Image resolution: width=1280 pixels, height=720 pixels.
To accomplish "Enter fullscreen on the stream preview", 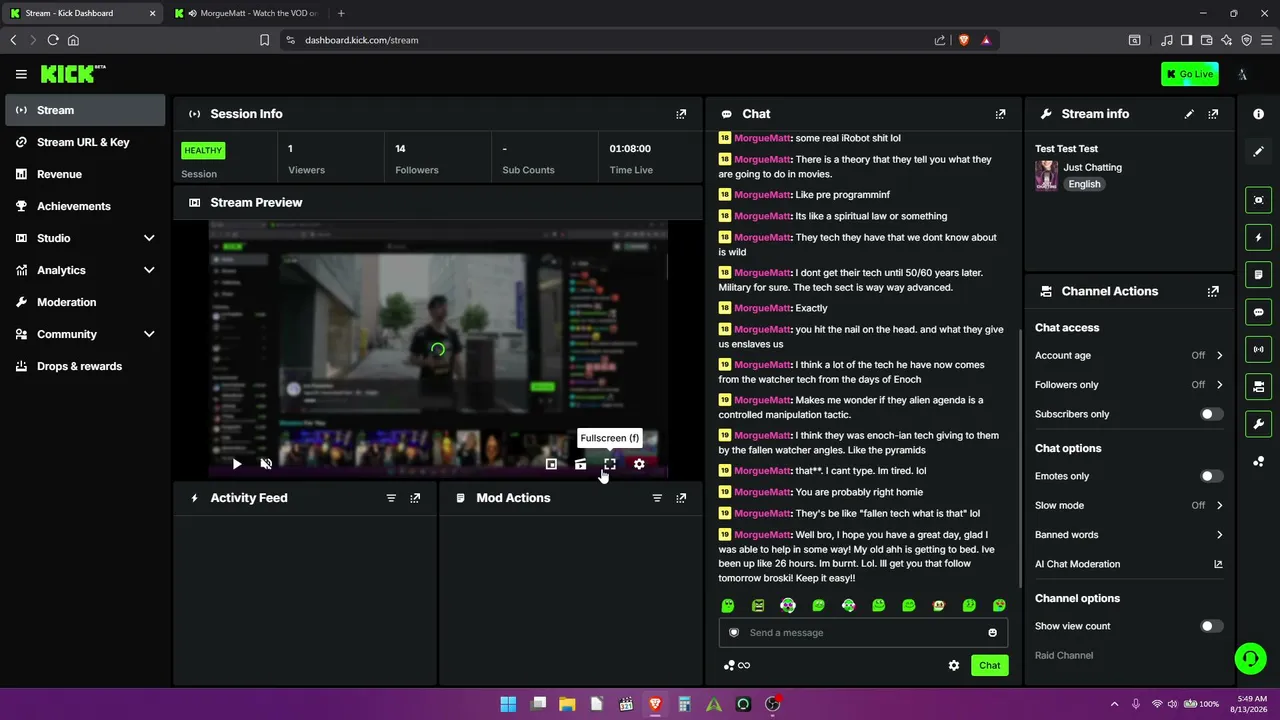I will [610, 464].
